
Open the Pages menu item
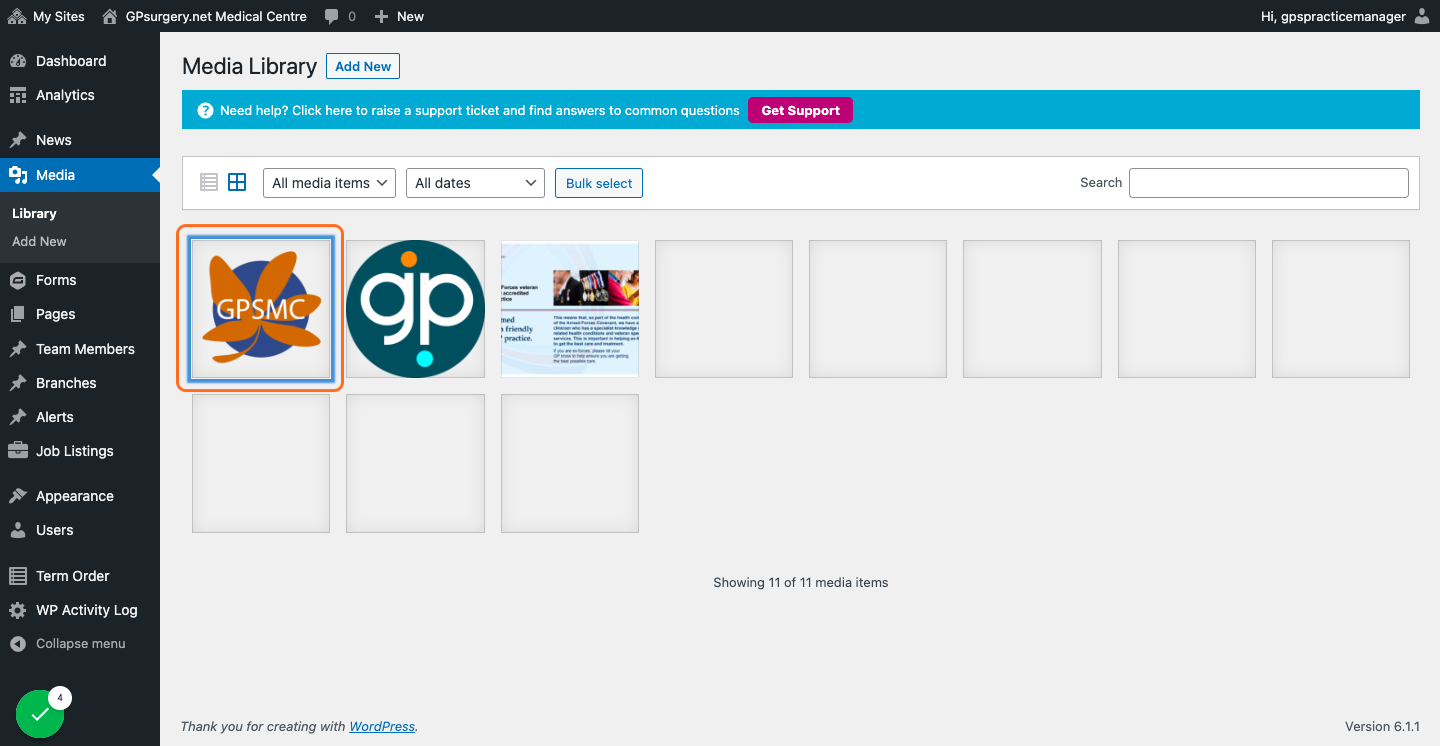80,314
